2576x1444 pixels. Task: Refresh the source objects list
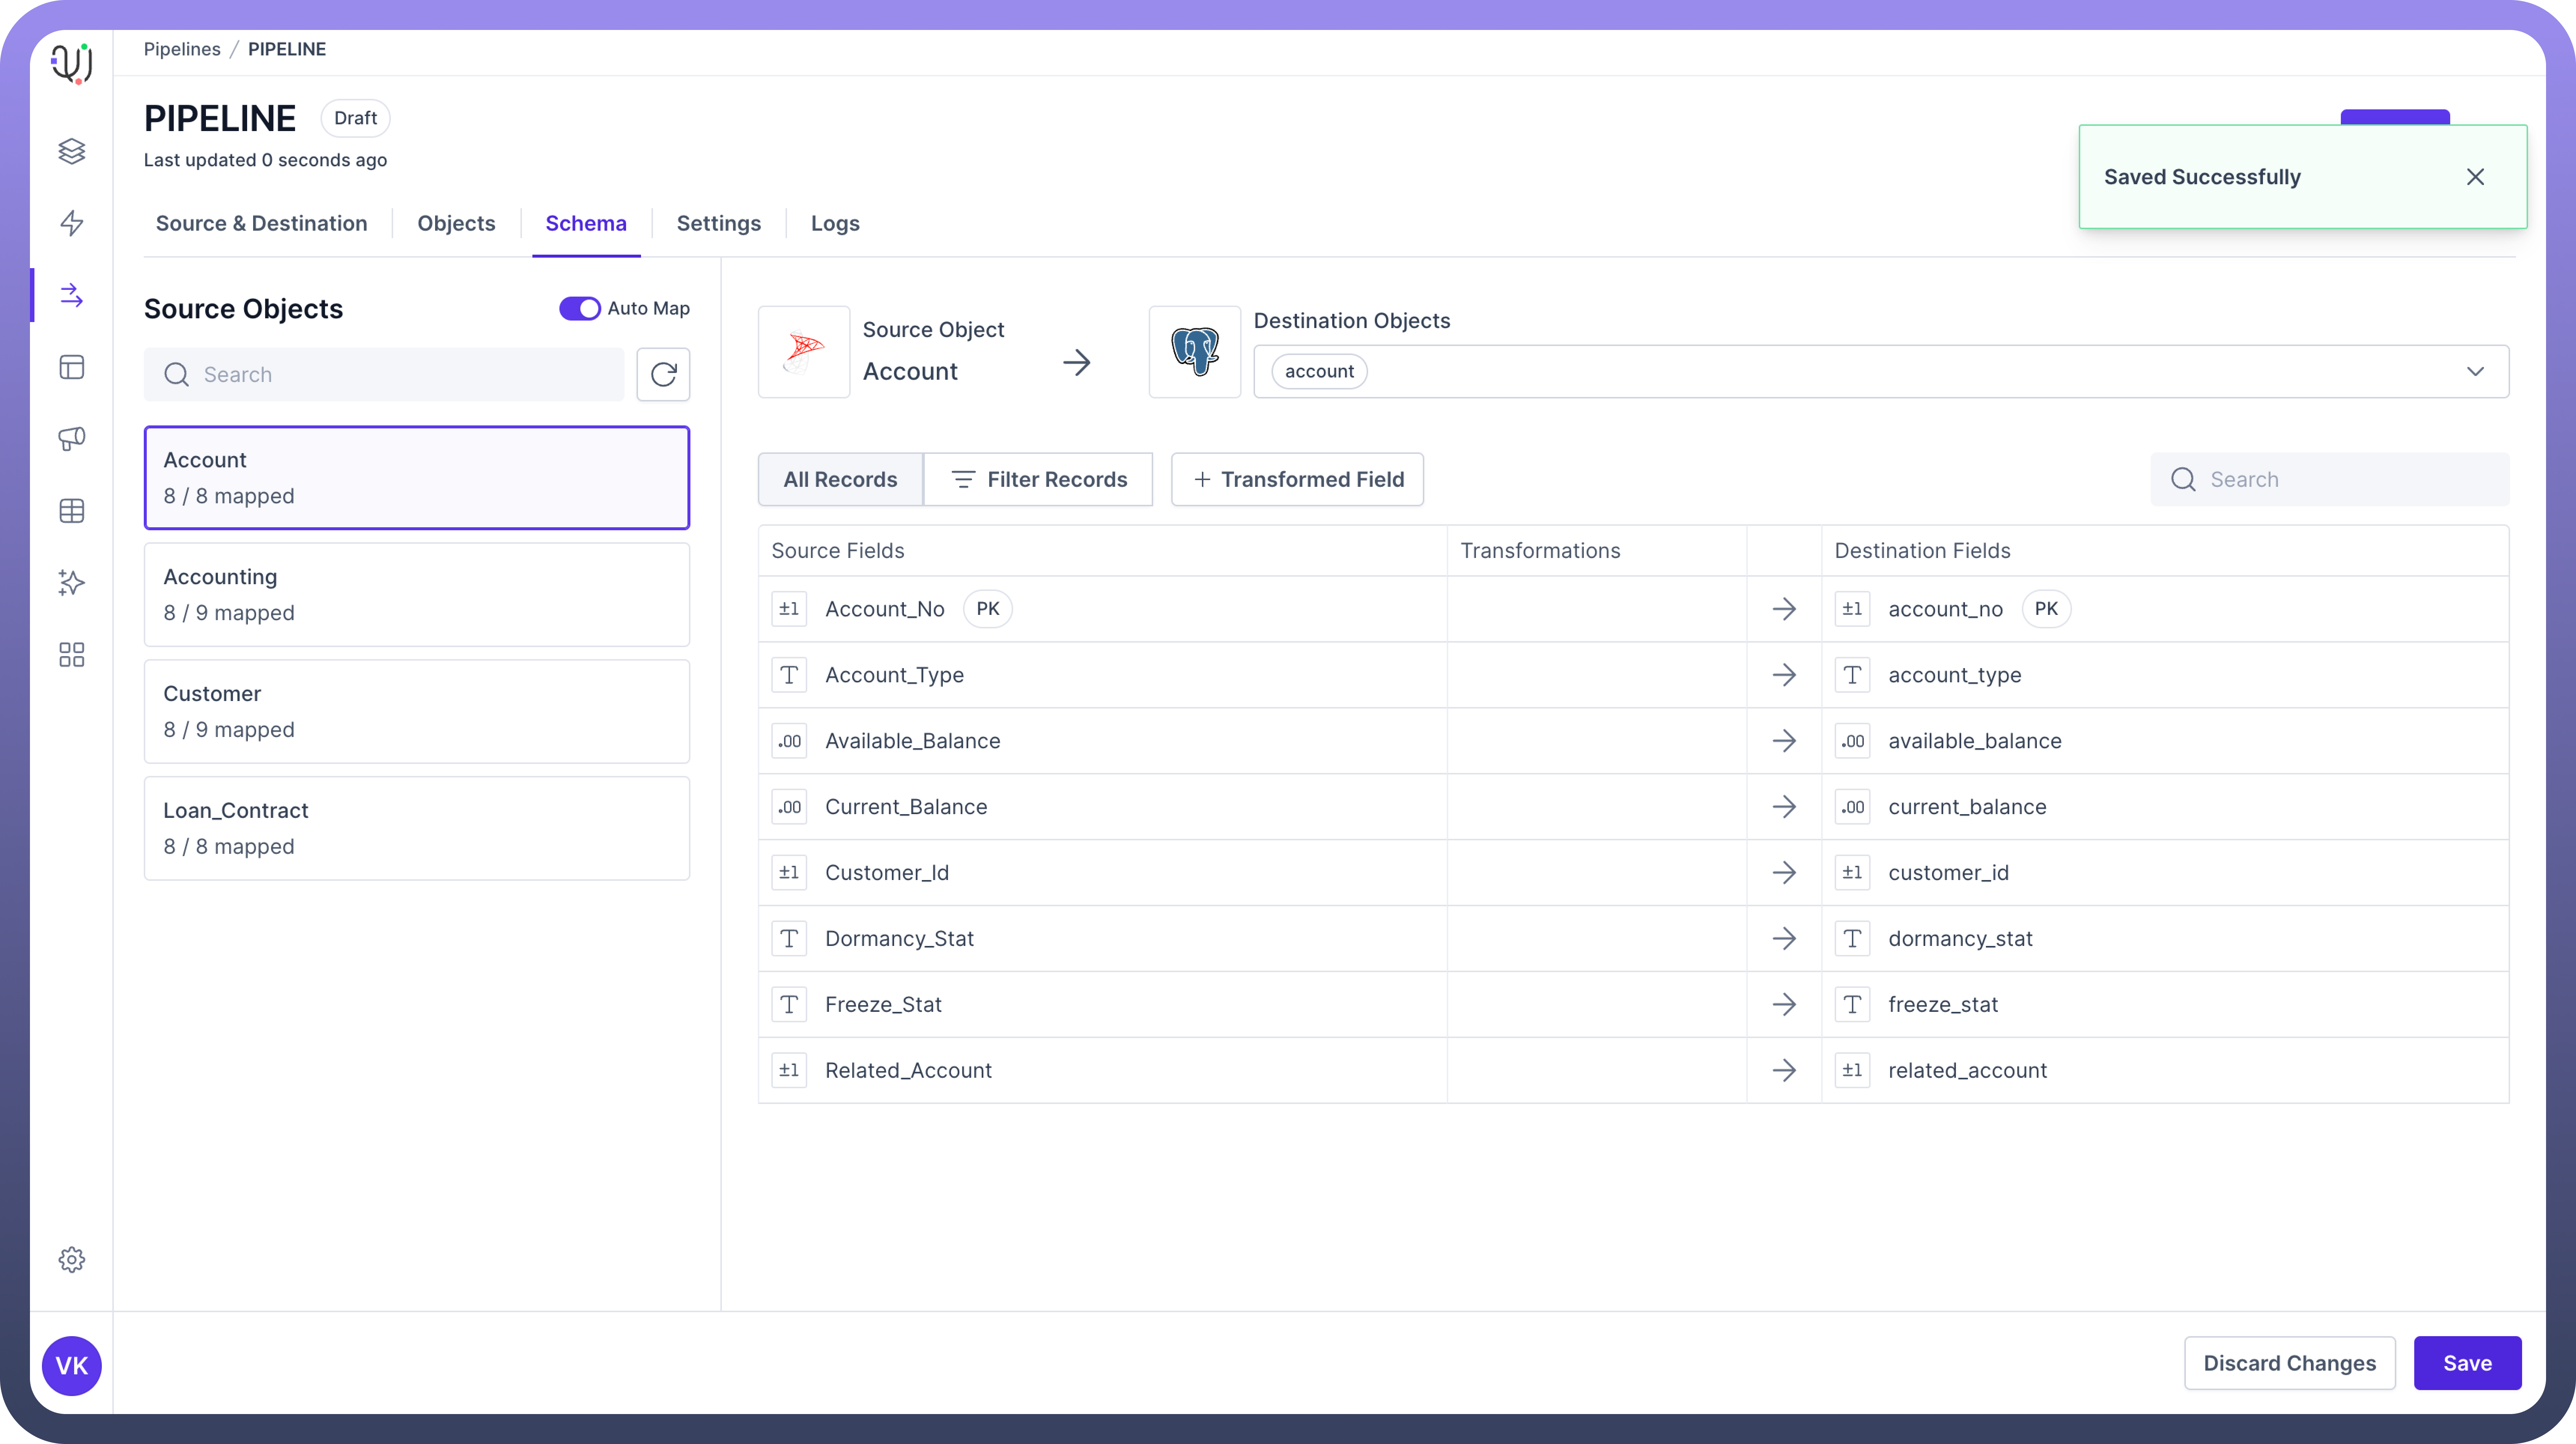pyautogui.click(x=663, y=374)
